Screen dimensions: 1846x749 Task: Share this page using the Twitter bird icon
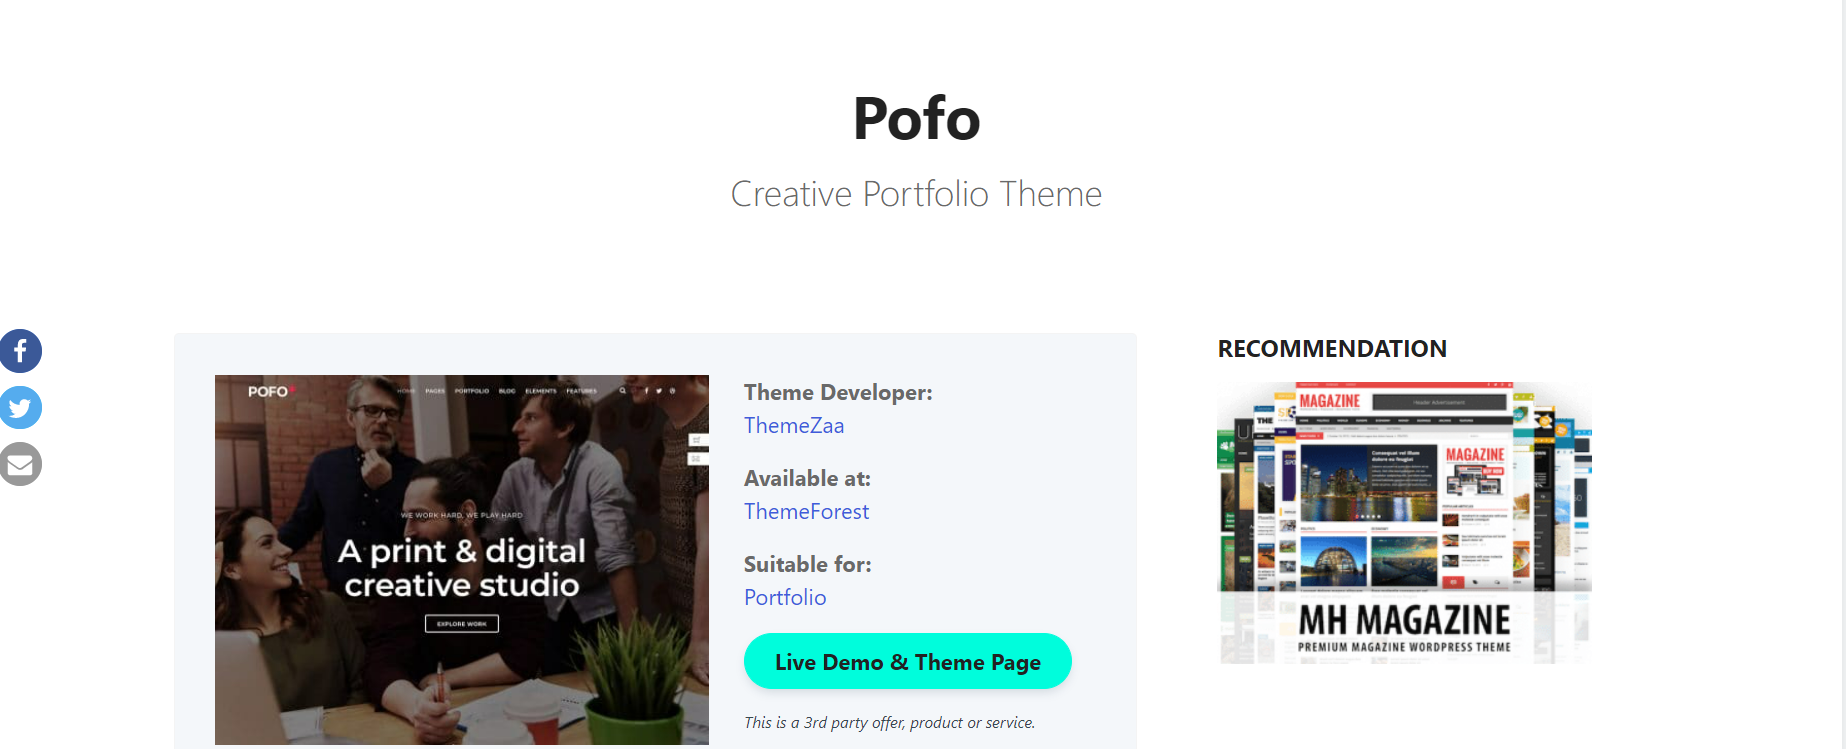point(20,408)
